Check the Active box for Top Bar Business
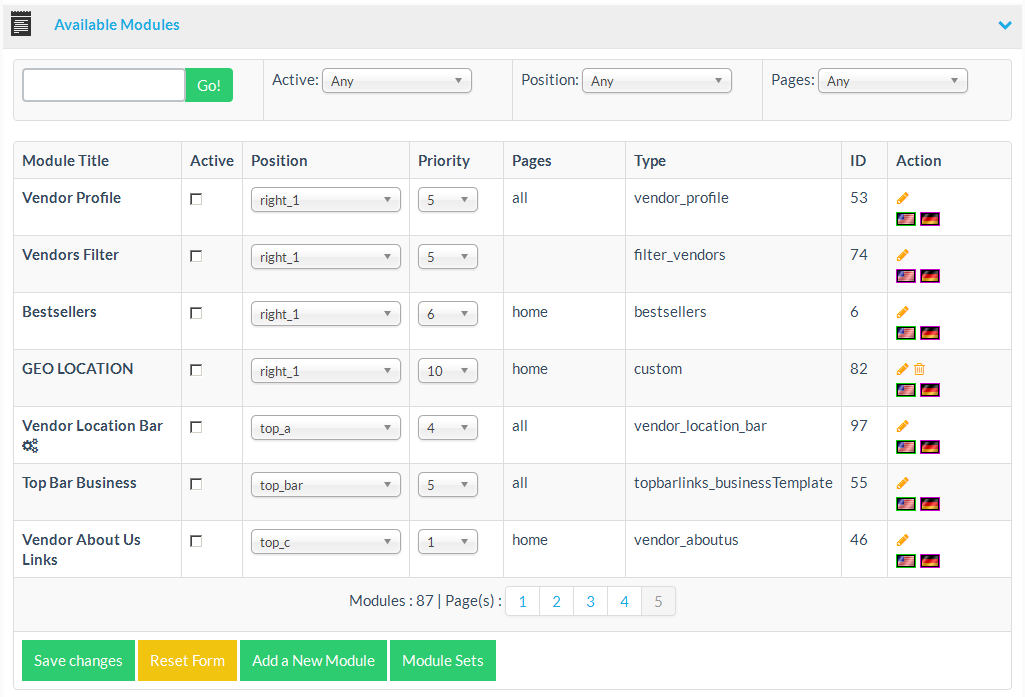The image size is (1025, 697). (196, 484)
